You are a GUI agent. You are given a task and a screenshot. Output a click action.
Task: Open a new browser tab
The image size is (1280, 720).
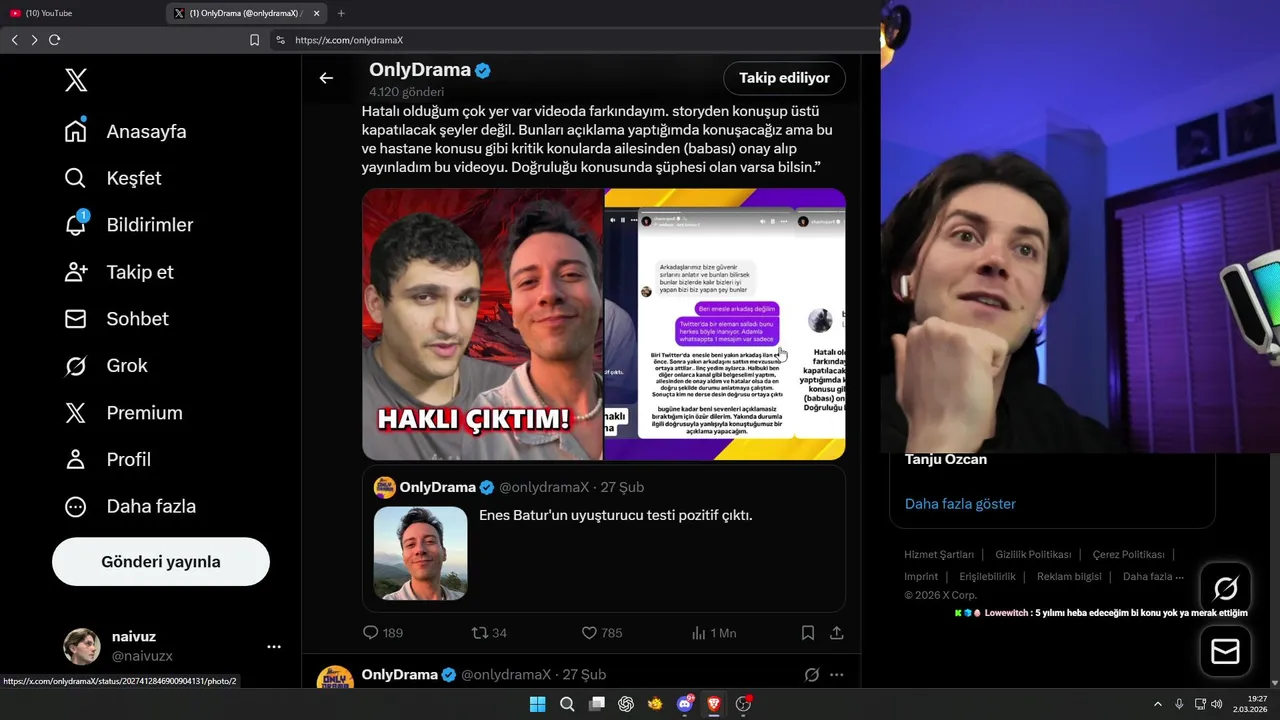341,13
